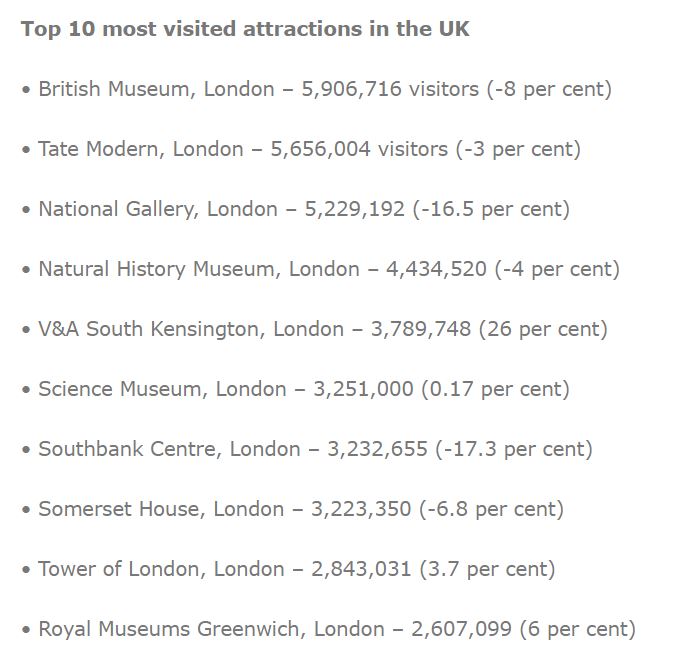Click the 2,843,031 visitor number
Screen dimensions: 700x663
tap(361, 569)
